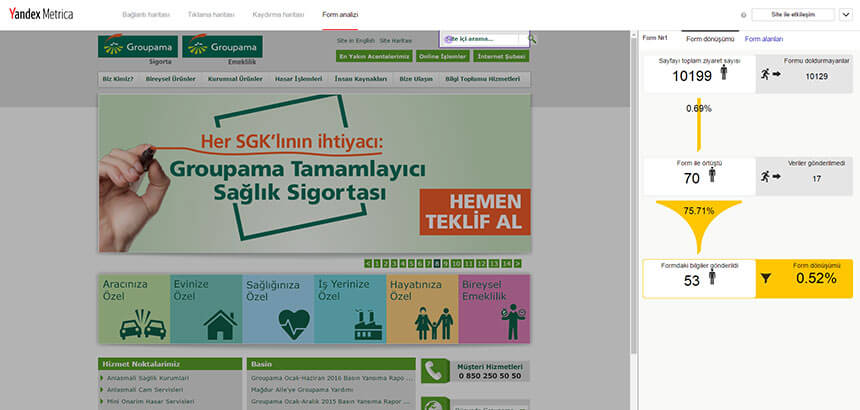860x410 pixels.
Task: Go to banner slide 1
Action: pos(376,264)
